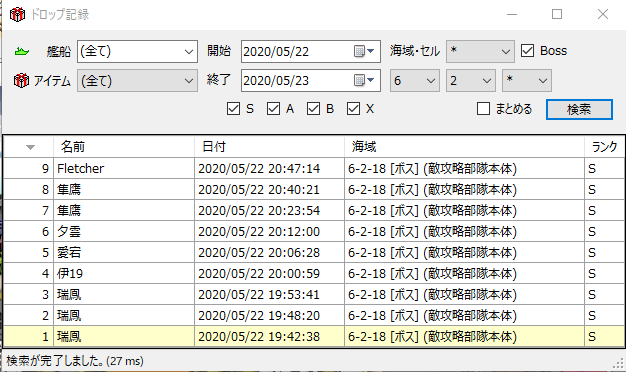The width and height of the screenshot is (626, 372).
Task: Enable the まとめる checkbox
Action: coord(483,109)
